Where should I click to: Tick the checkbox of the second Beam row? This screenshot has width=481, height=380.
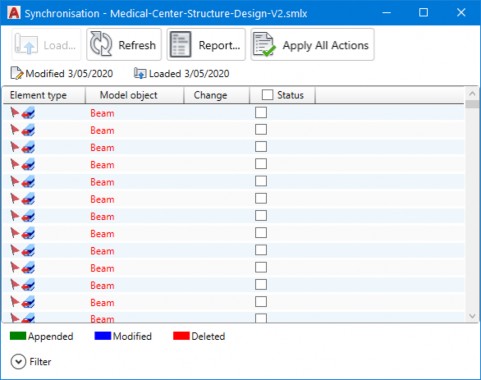click(261, 129)
